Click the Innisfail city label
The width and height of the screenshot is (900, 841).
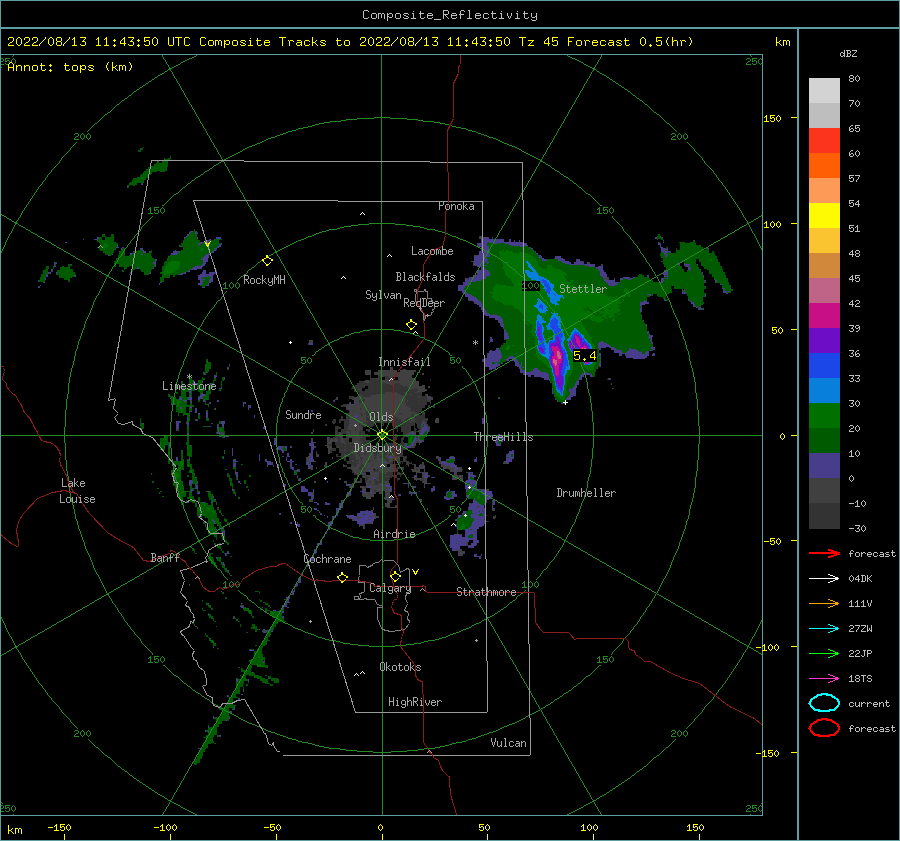click(x=404, y=362)
